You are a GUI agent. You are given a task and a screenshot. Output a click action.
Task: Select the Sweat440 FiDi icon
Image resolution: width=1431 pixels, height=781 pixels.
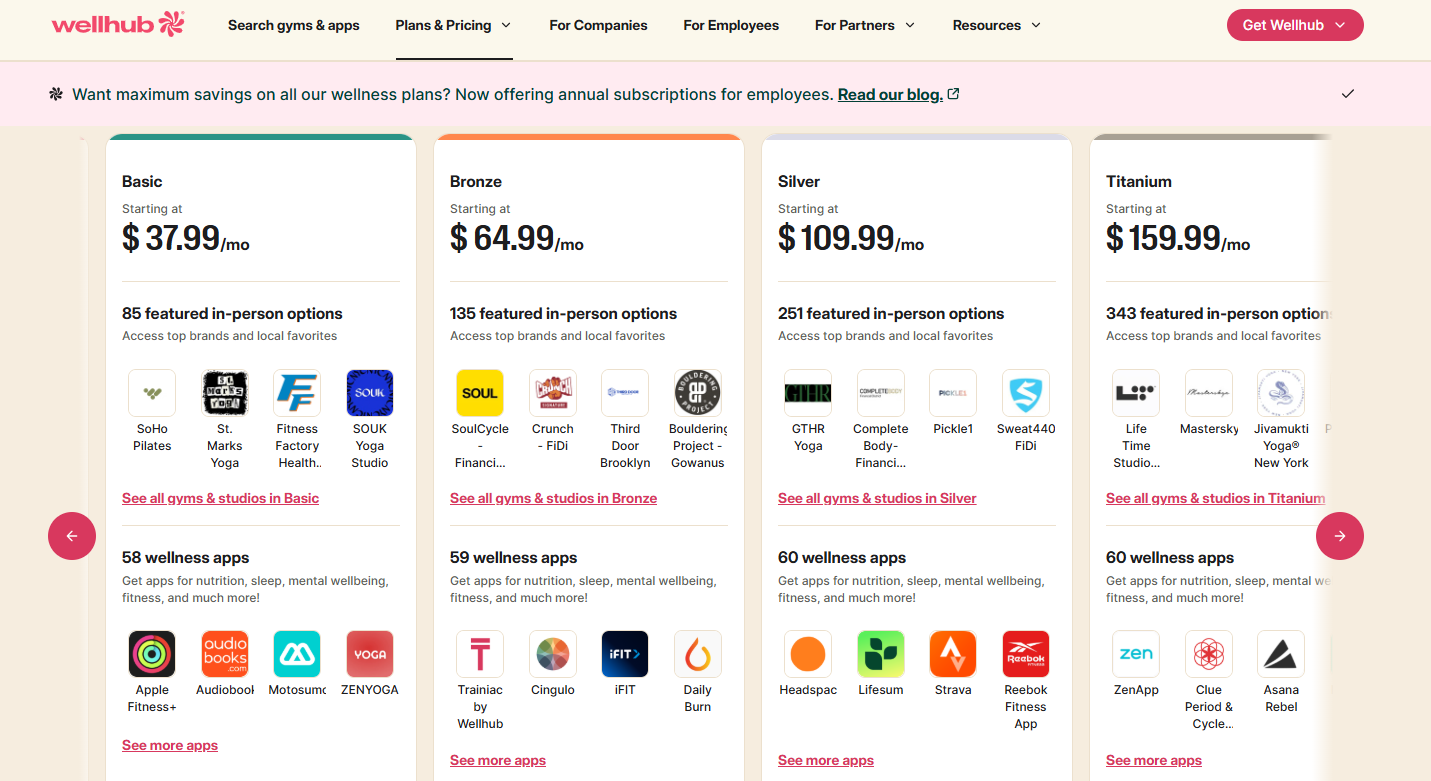tap(1026, 393)
